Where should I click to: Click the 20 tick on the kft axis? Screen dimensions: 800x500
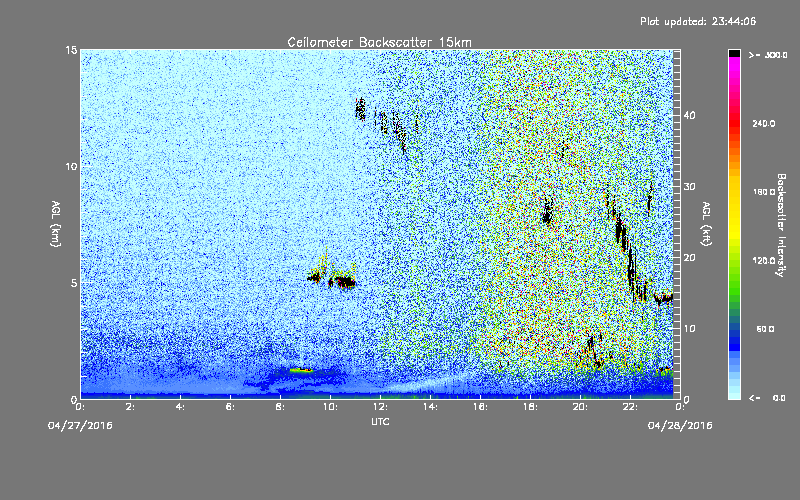(689, 258)
